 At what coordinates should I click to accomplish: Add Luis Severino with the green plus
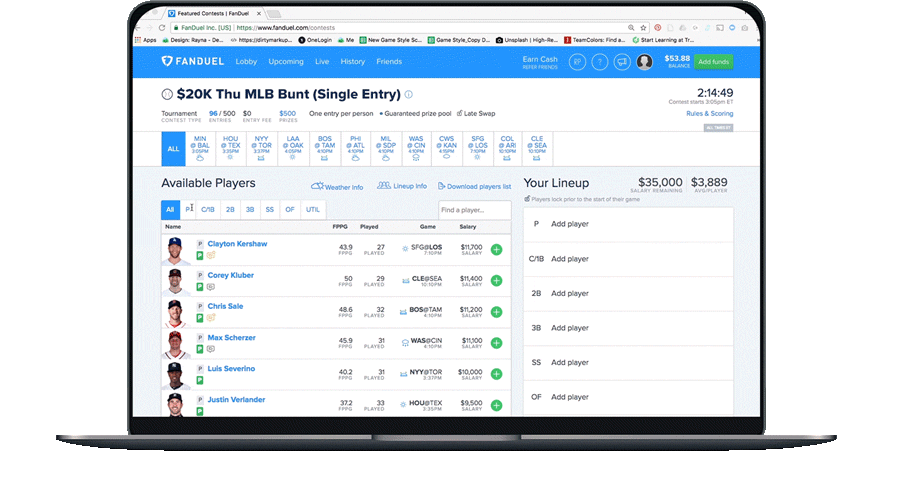tap(496, 374)
